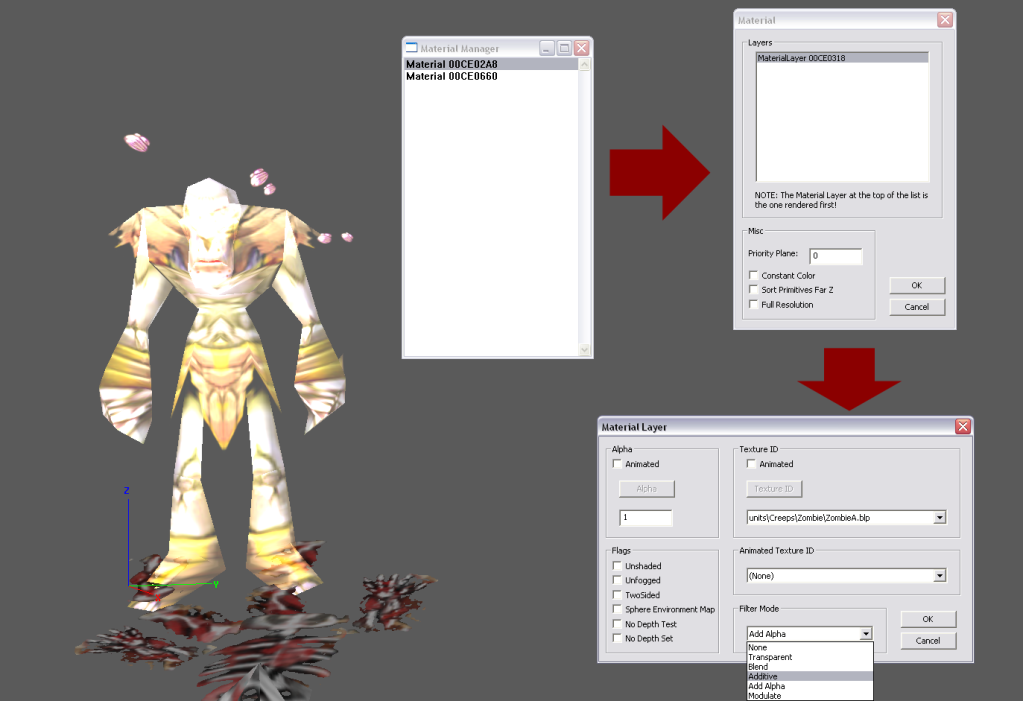Viewport: 1023px width, 701px height.
Task: Collapse the Filter Mode dropdown arrow
Action: tap(866, 634)
